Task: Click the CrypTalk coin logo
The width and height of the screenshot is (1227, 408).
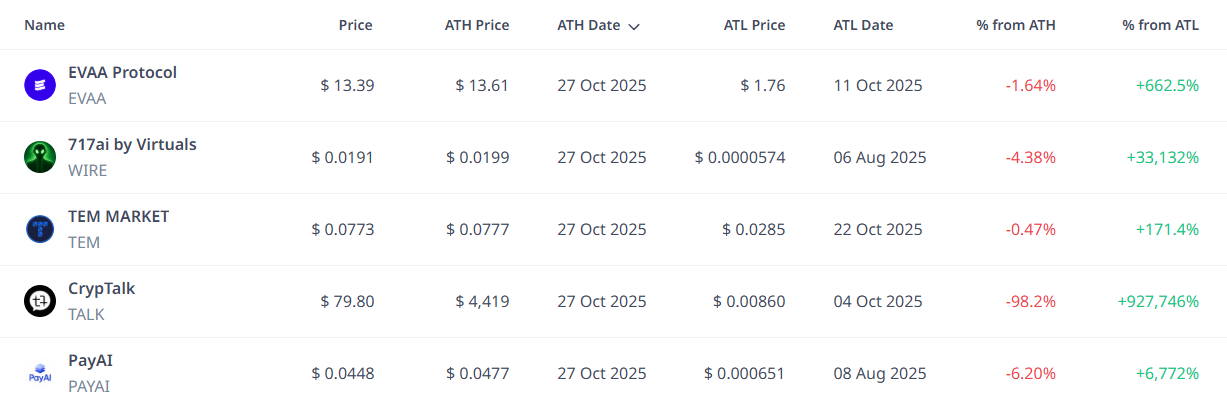Action: click(x=40, y=301)
